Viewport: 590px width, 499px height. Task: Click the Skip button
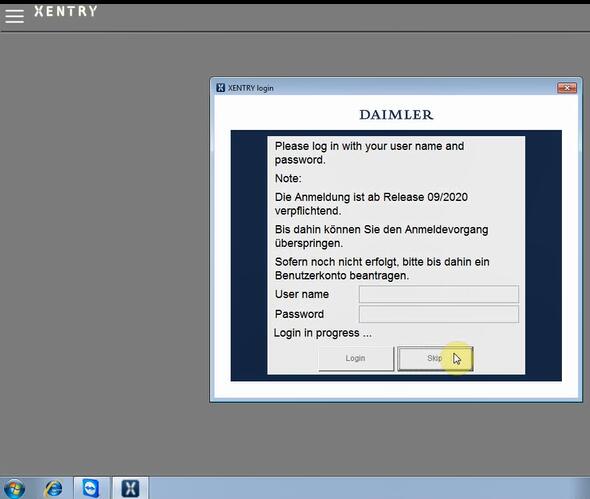pos(435,358)
